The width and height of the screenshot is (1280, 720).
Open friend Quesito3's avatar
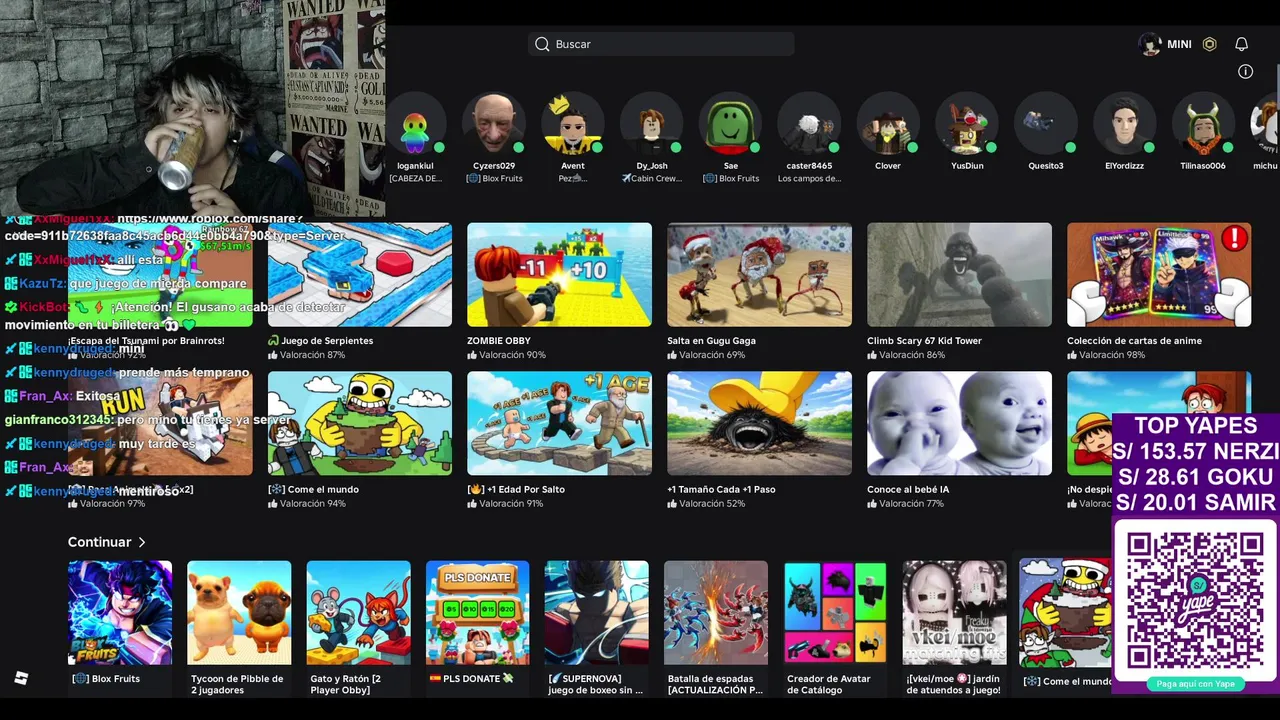pos(1046,125)
